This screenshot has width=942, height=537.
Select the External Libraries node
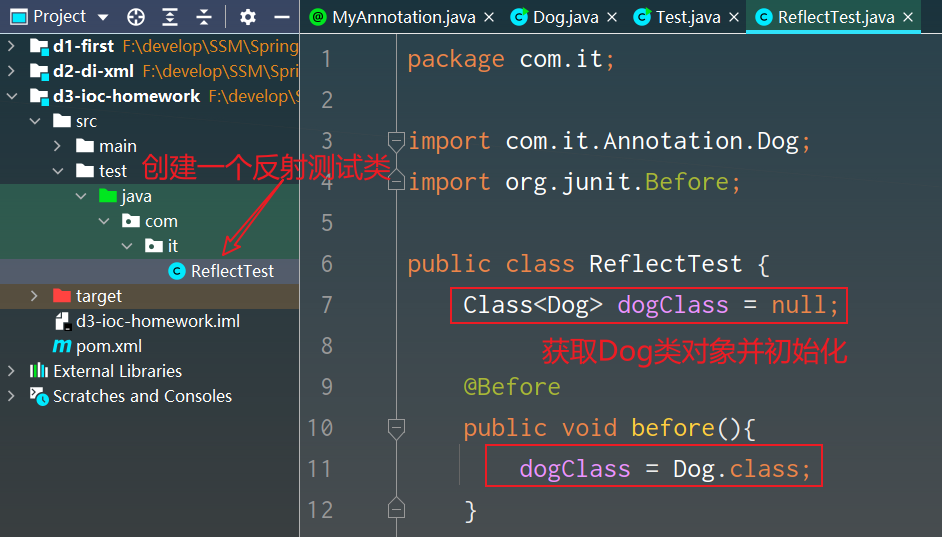150,371
